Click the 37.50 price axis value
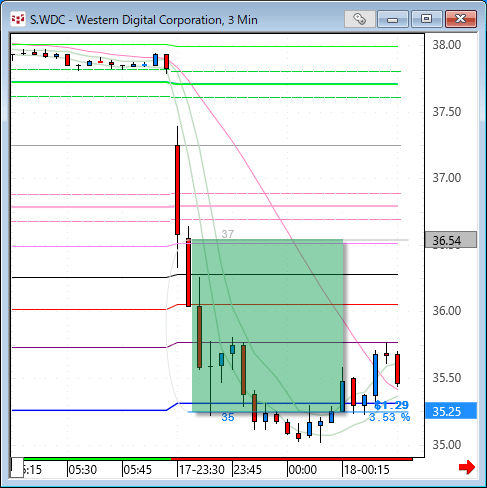Image resolution: width=487 pixels, height=488 pixels. point(447,112)
